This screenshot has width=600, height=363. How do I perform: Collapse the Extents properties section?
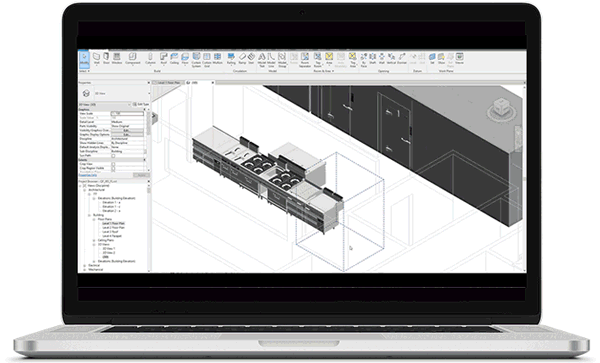click(145, 160)
